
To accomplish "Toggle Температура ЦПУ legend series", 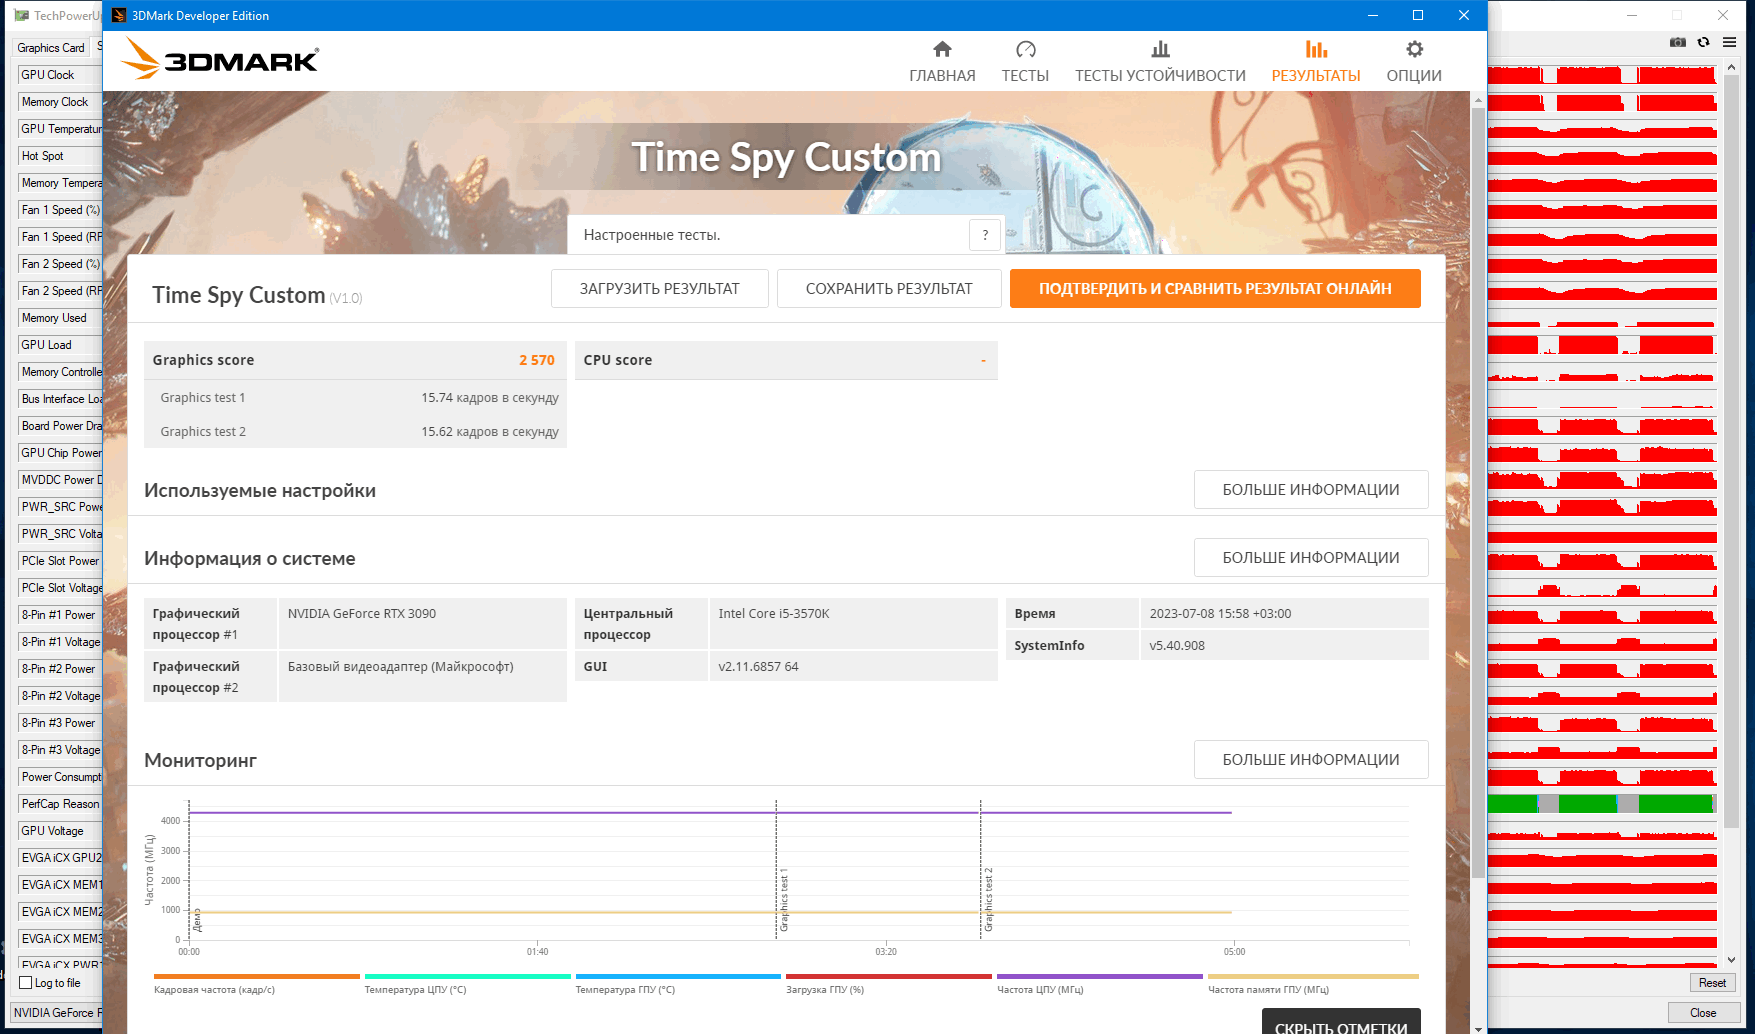I will pyautogui.click(x=468, y=982).
